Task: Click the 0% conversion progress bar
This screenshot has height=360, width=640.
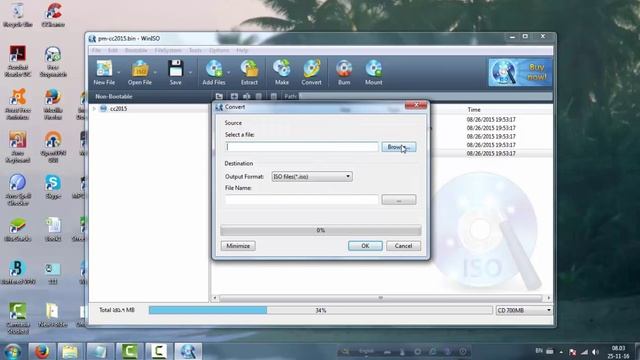Action: coord(321,230)
